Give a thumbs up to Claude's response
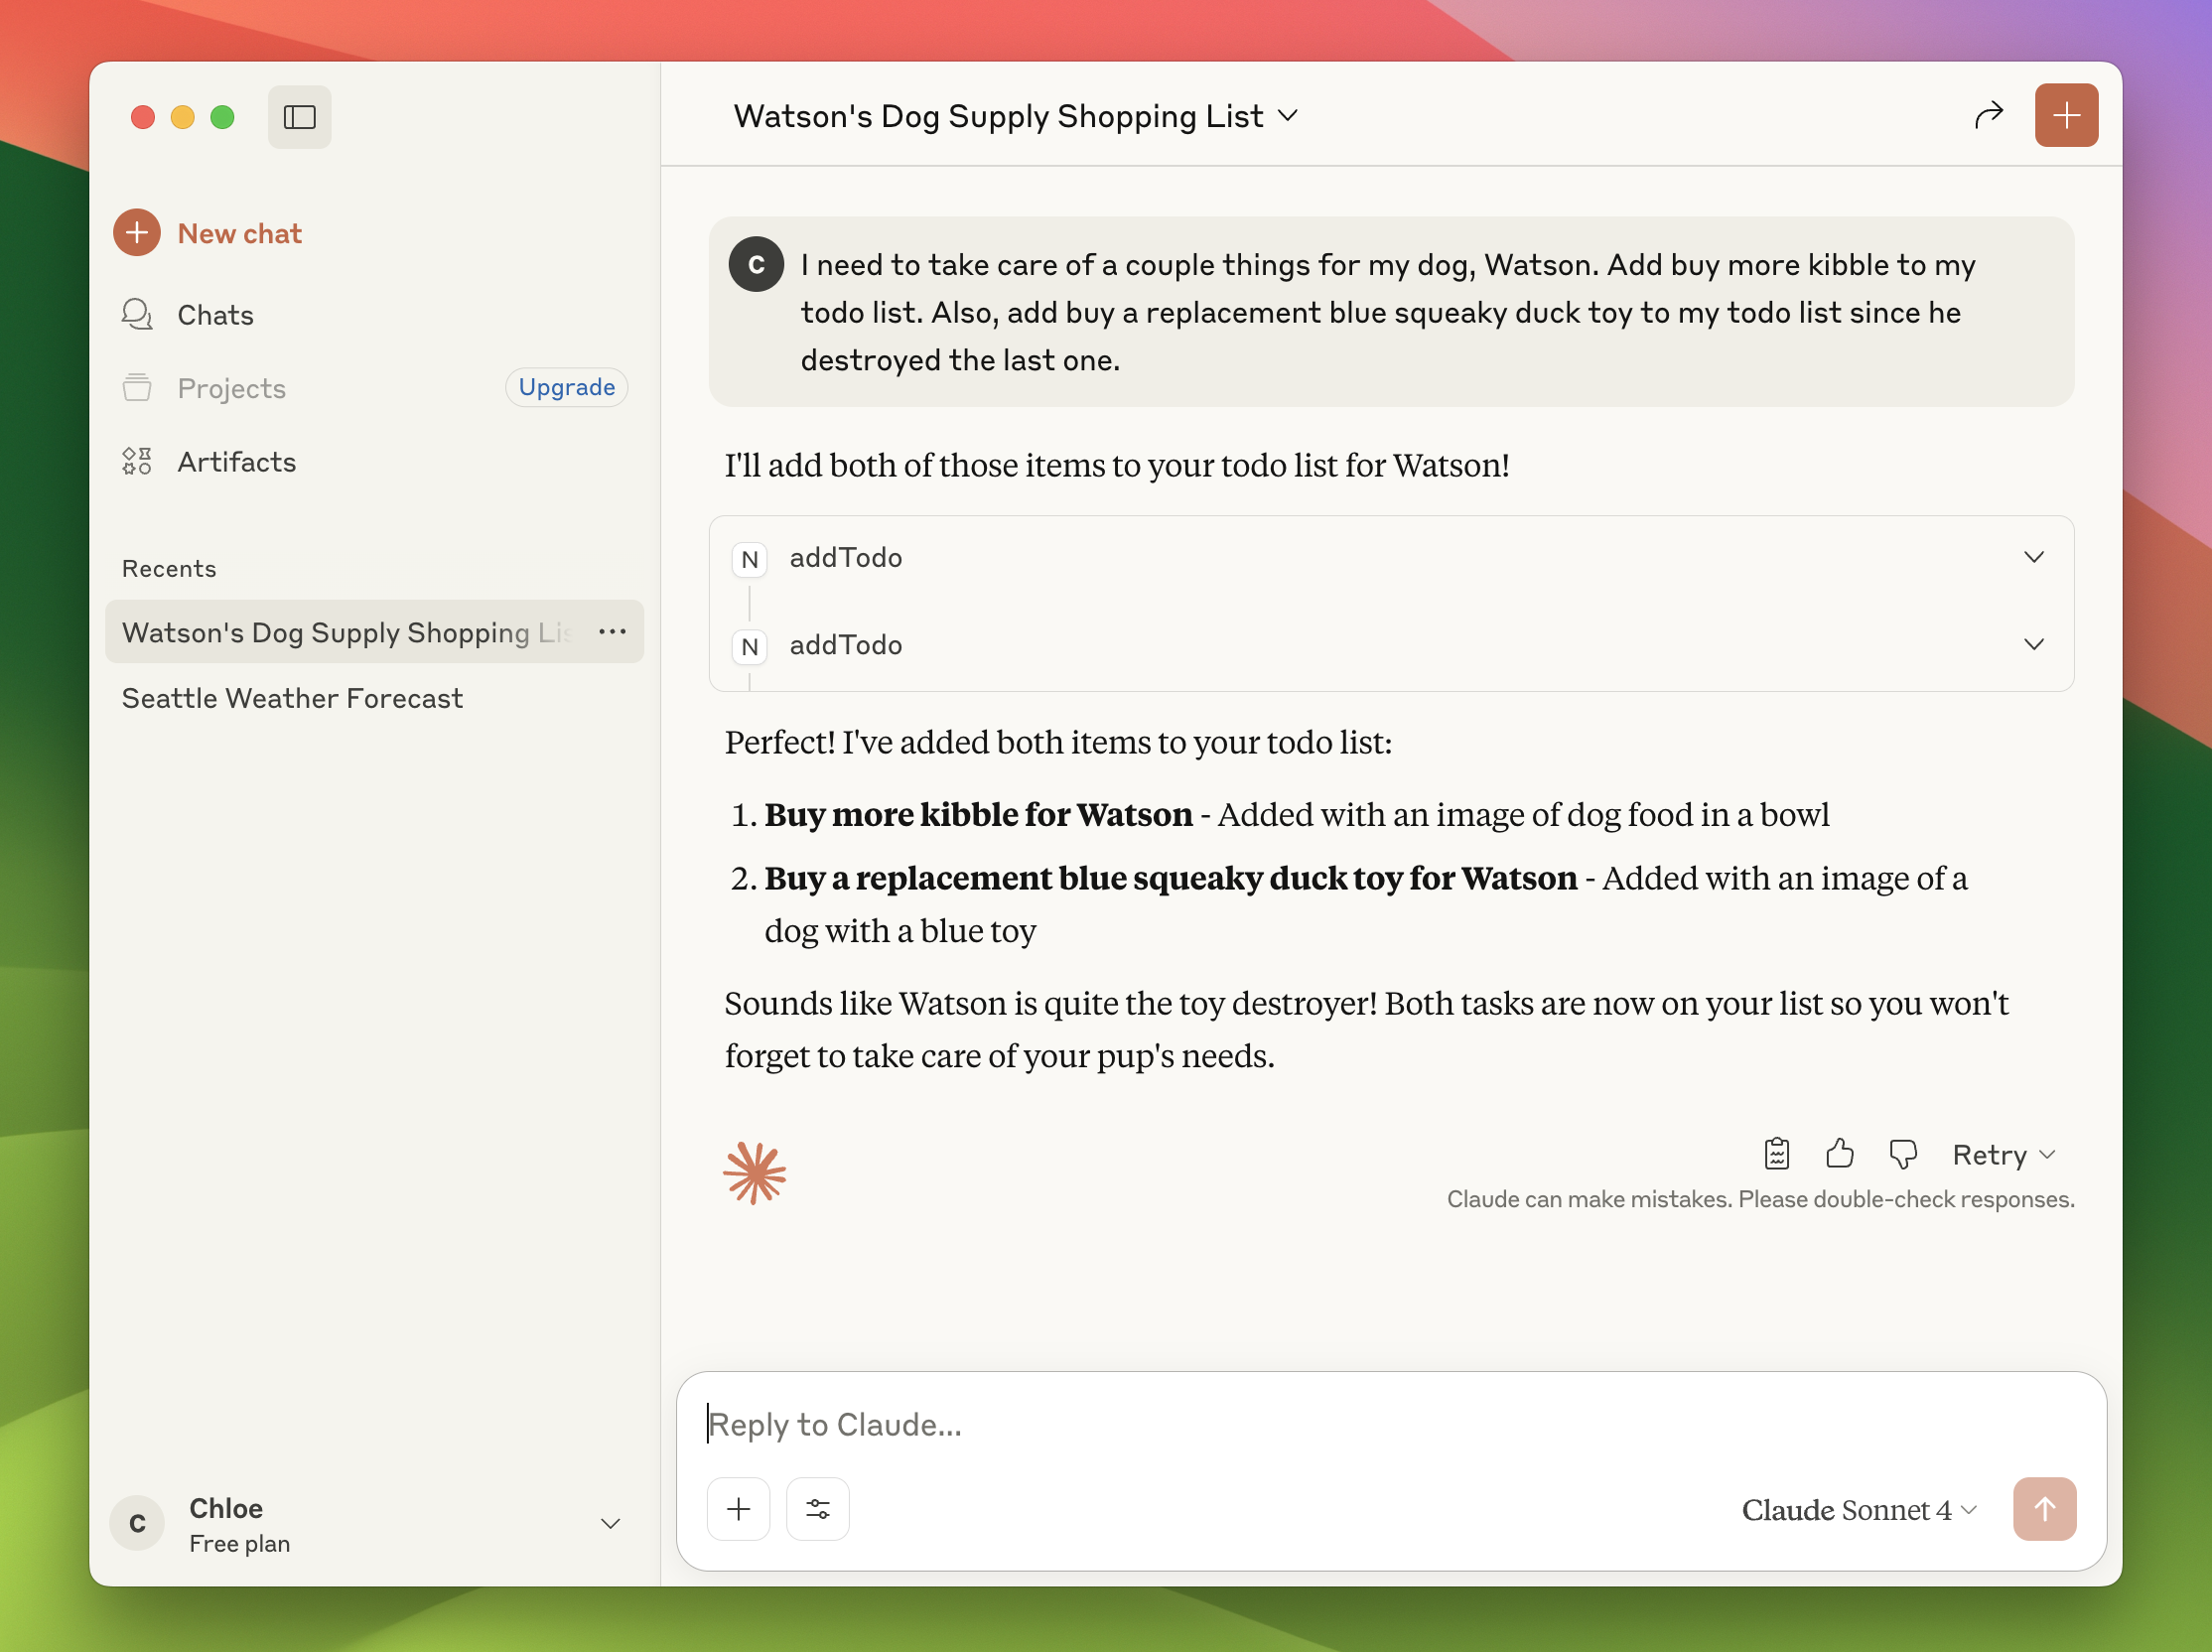The height and width of the screenshot is (1652, 2212). point(1840,1154)
